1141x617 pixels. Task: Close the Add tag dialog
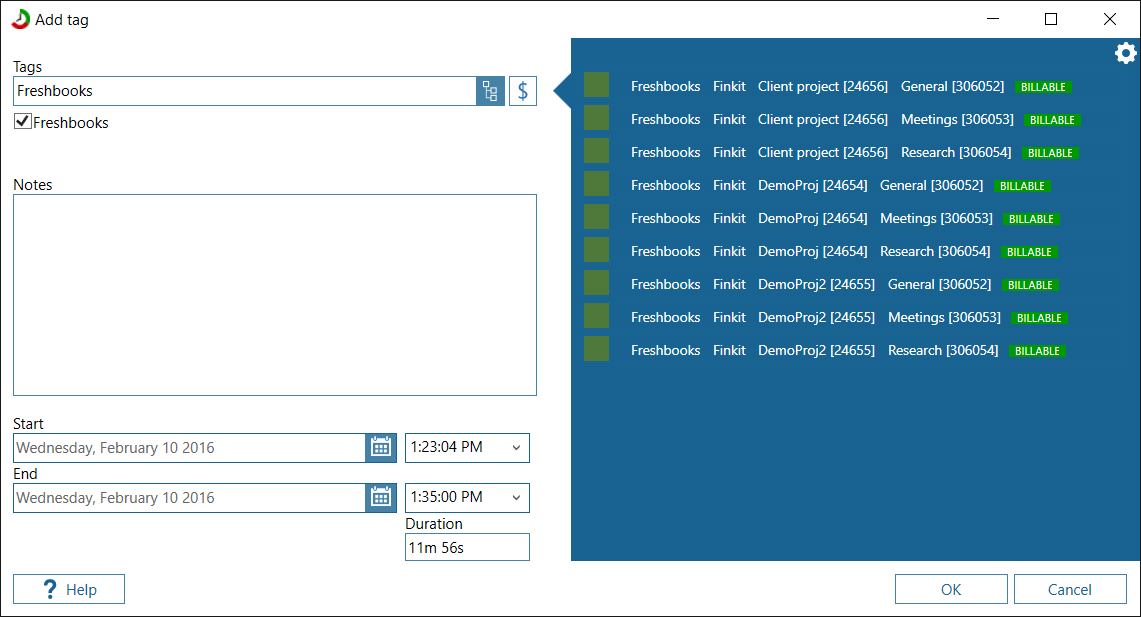point(1110,19)
